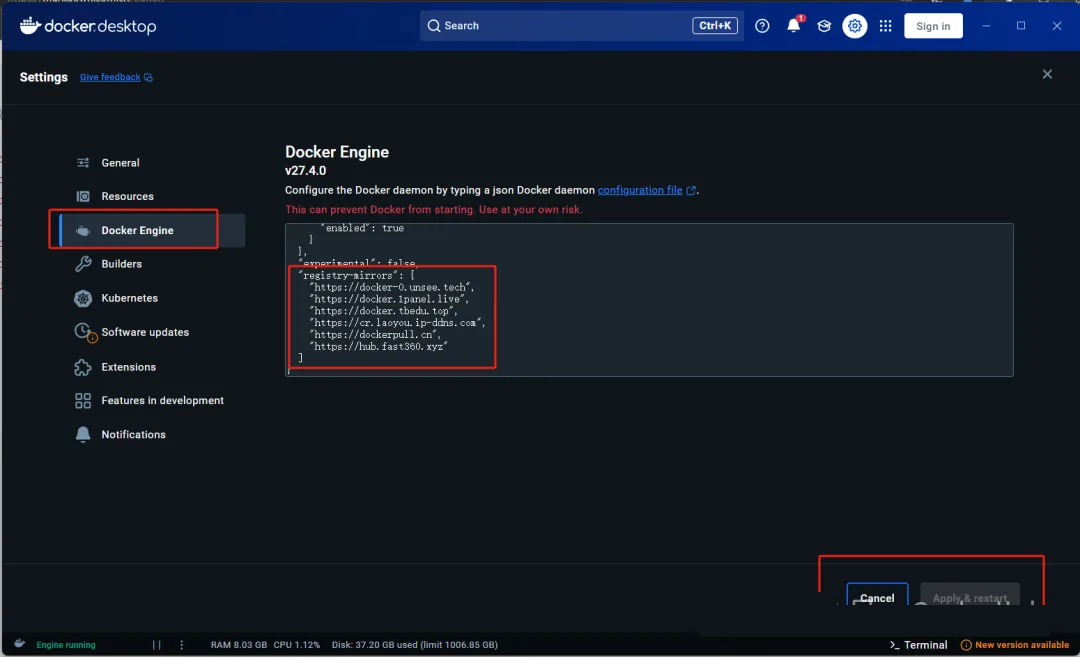The width and height of the screenshot is (1080, 657).
Task: Click the Ctrl+K shortcut badge
Action: click(714, 25)
